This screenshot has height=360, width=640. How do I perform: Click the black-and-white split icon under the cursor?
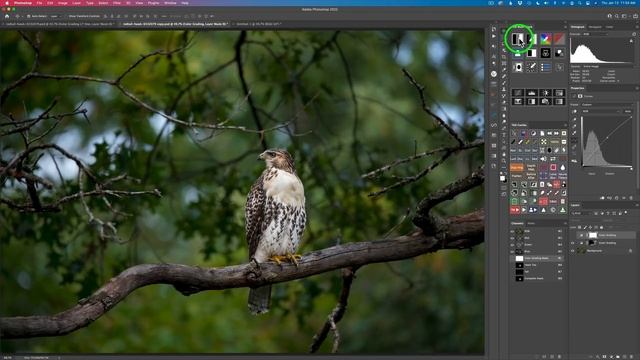tap(518, 39)
